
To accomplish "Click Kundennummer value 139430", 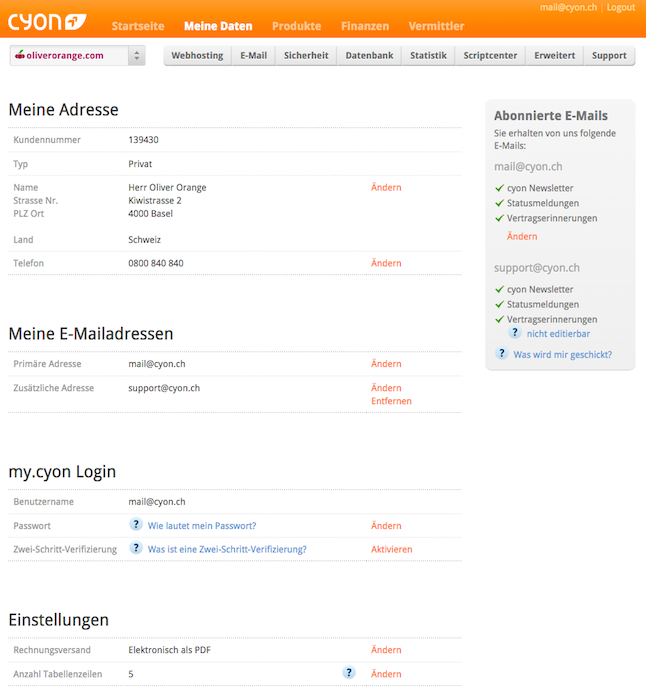I will click(x=143, y=140).
